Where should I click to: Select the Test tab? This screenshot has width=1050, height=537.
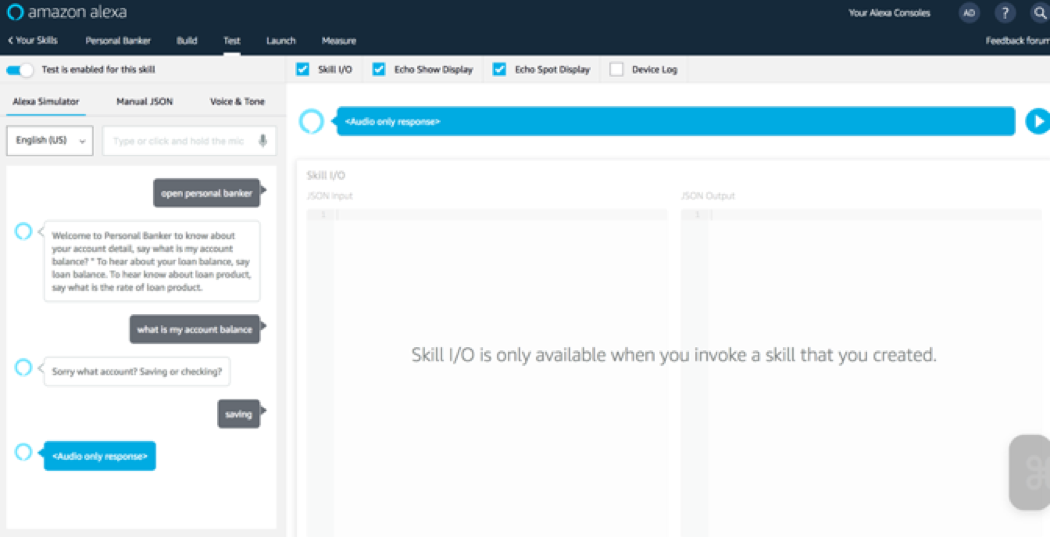(232, 41)
